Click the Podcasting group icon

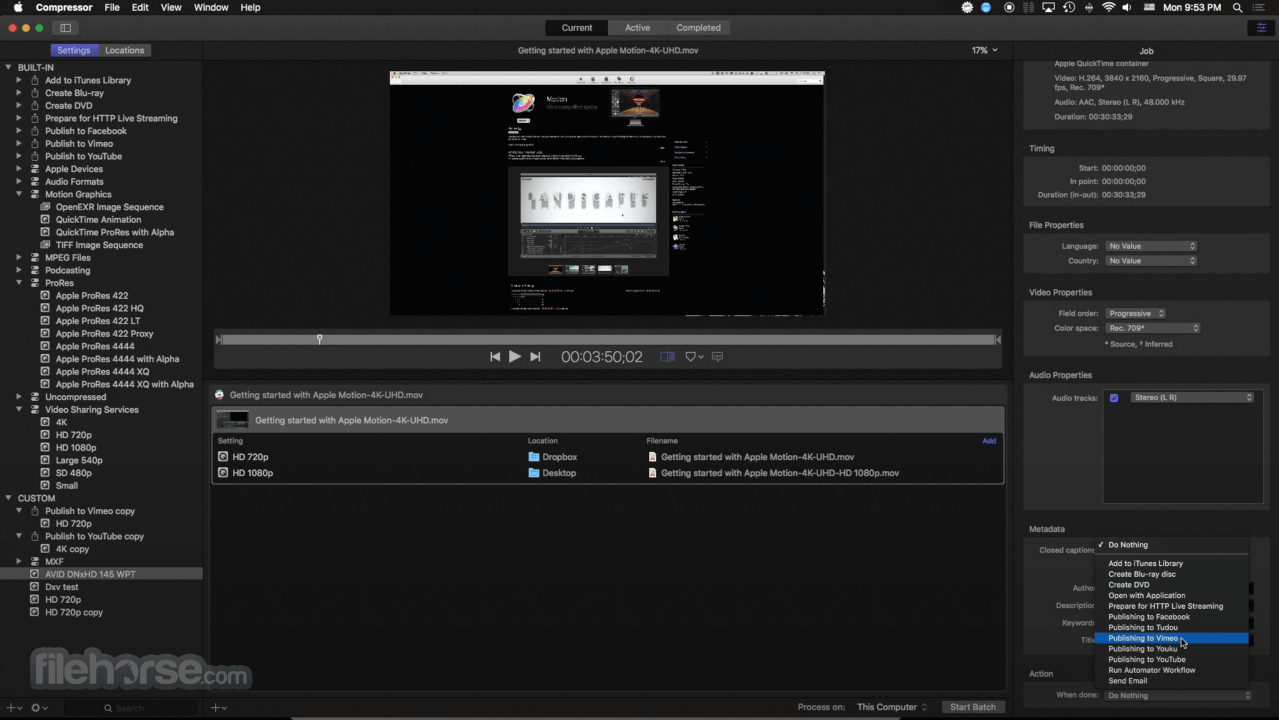tap(35, 270)
